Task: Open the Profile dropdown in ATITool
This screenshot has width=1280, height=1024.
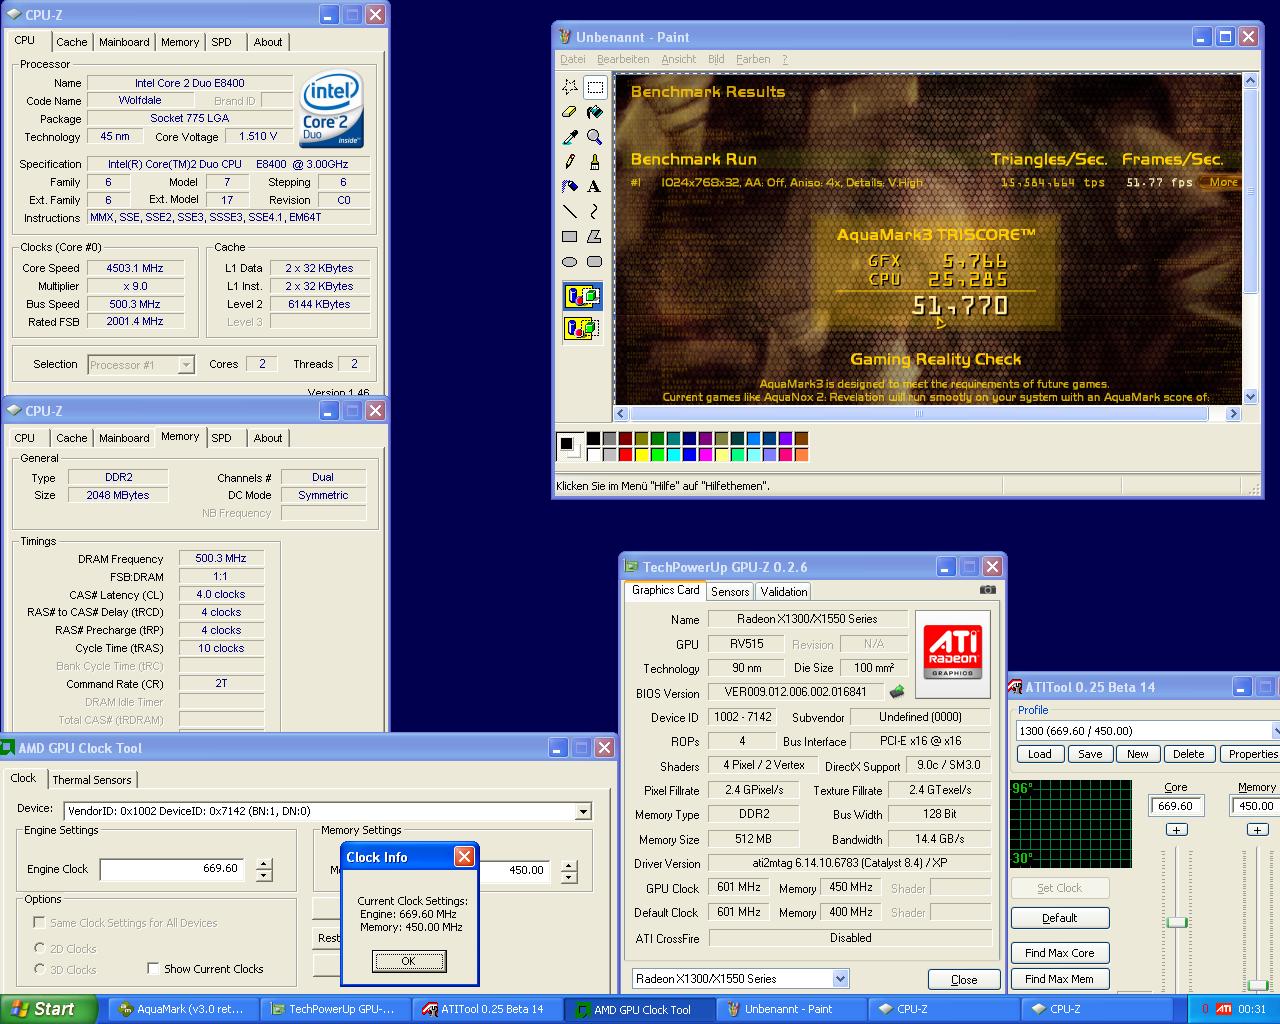Action: pyautogui.click(x=1276, y=731)
